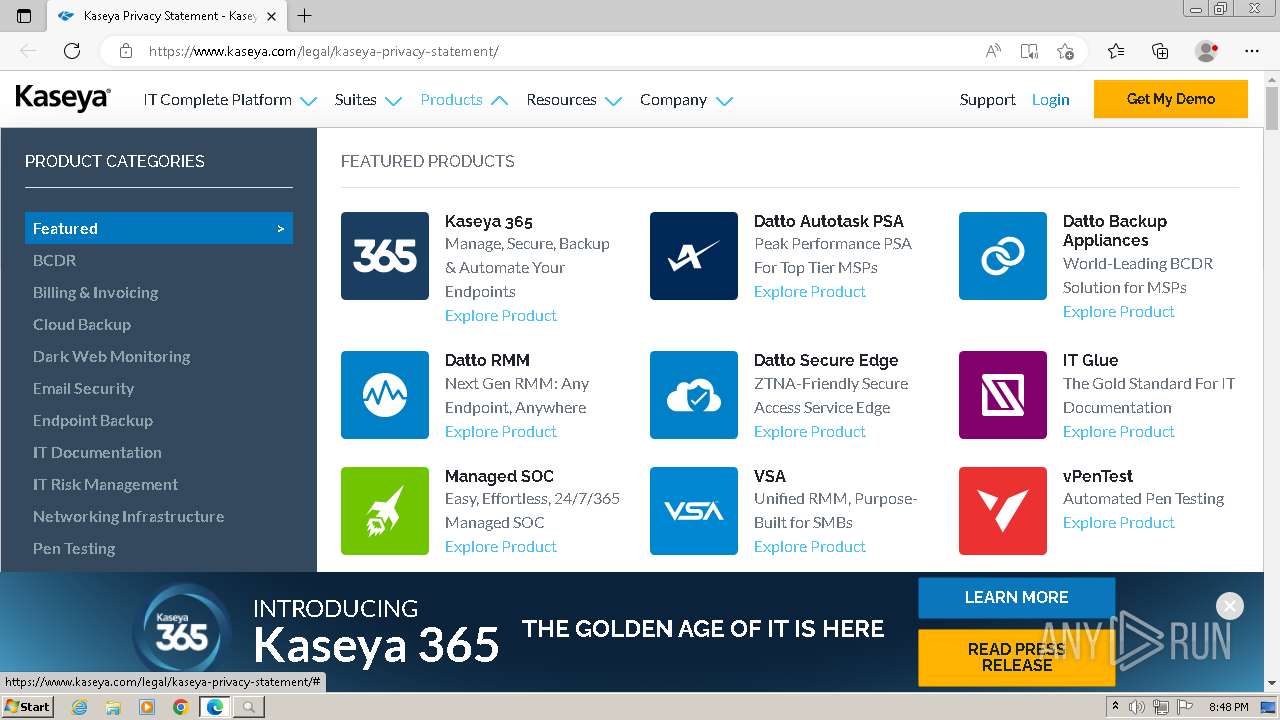
Task: Click the READ PRESS RELEASE button
Action: (1016, 657)
